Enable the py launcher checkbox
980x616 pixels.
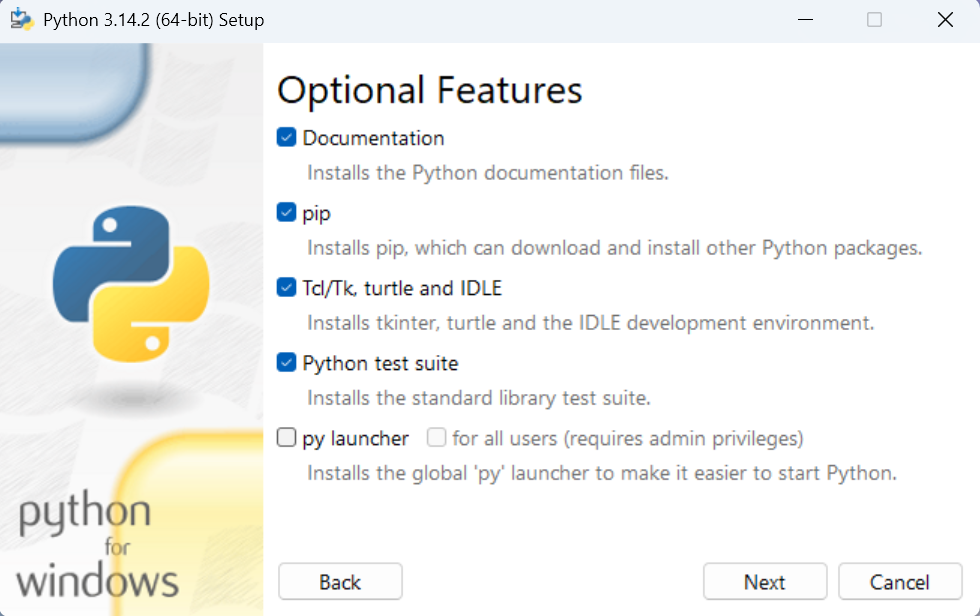(287, 438)
